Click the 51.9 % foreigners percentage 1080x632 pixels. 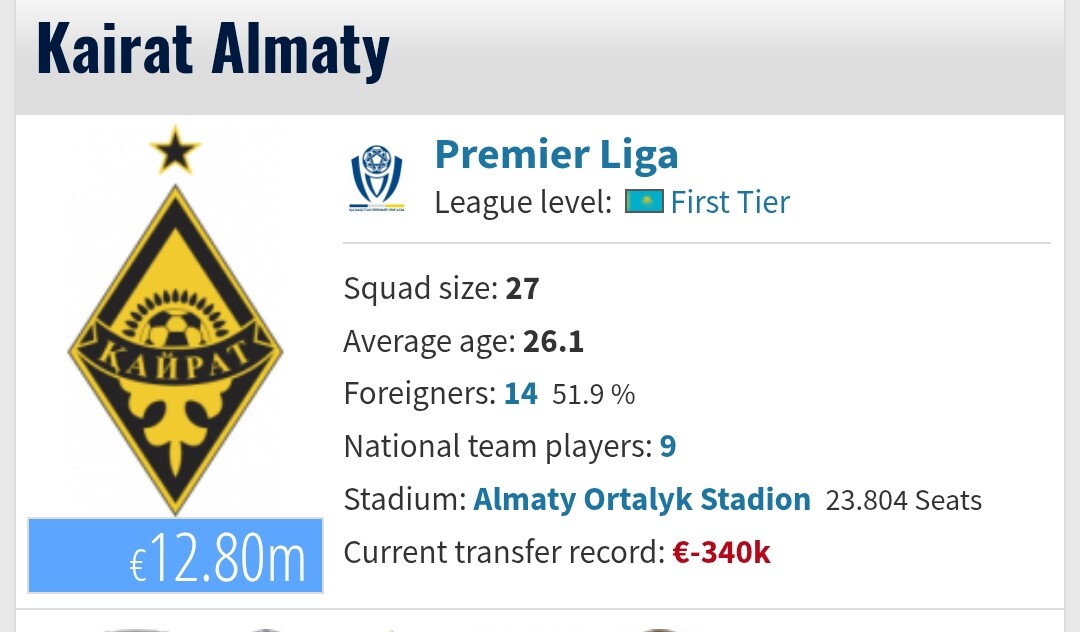pos(593,394)
